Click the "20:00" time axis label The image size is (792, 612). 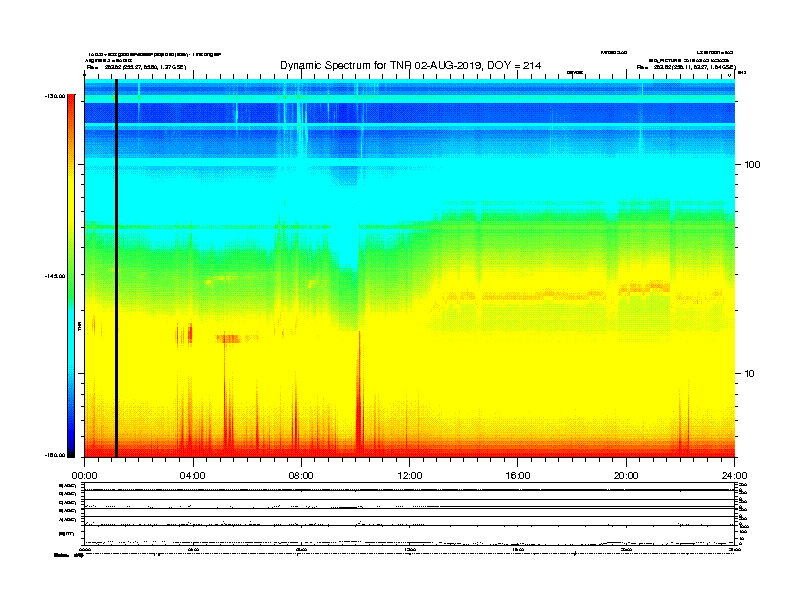[626, 476]
